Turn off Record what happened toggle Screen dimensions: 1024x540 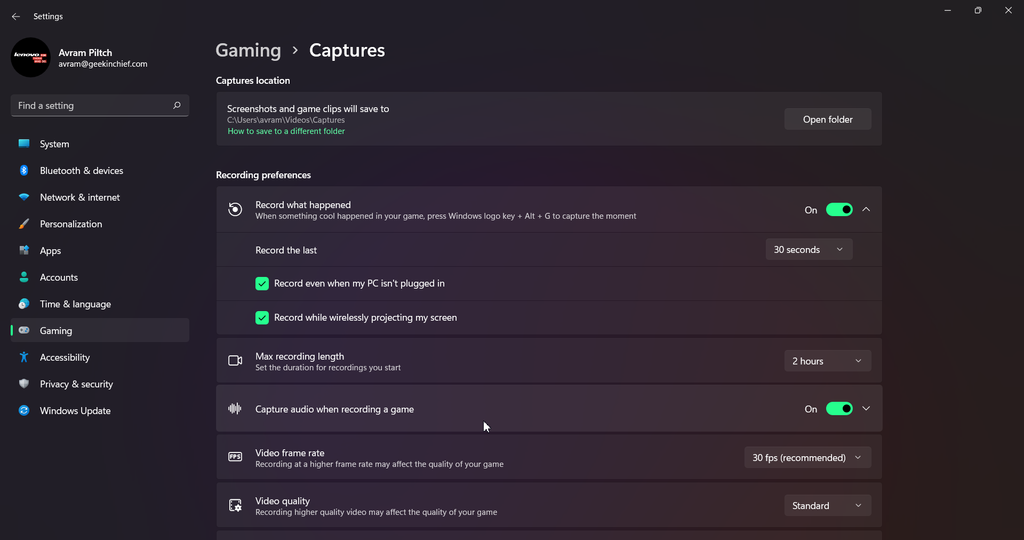(x=839, y=210)
